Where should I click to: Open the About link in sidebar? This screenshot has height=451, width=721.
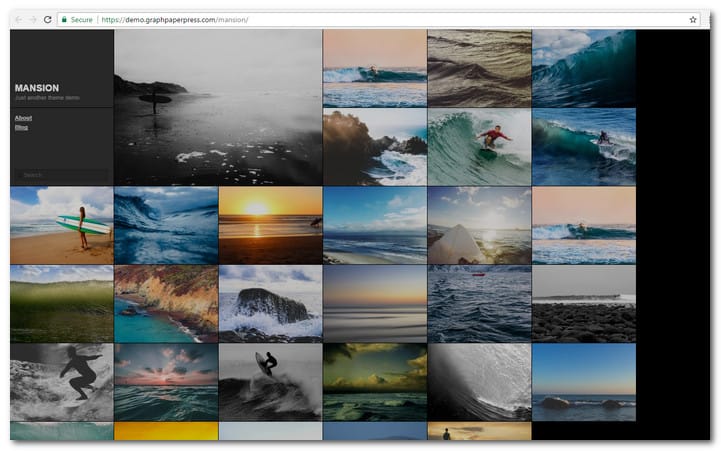point(23,118)
